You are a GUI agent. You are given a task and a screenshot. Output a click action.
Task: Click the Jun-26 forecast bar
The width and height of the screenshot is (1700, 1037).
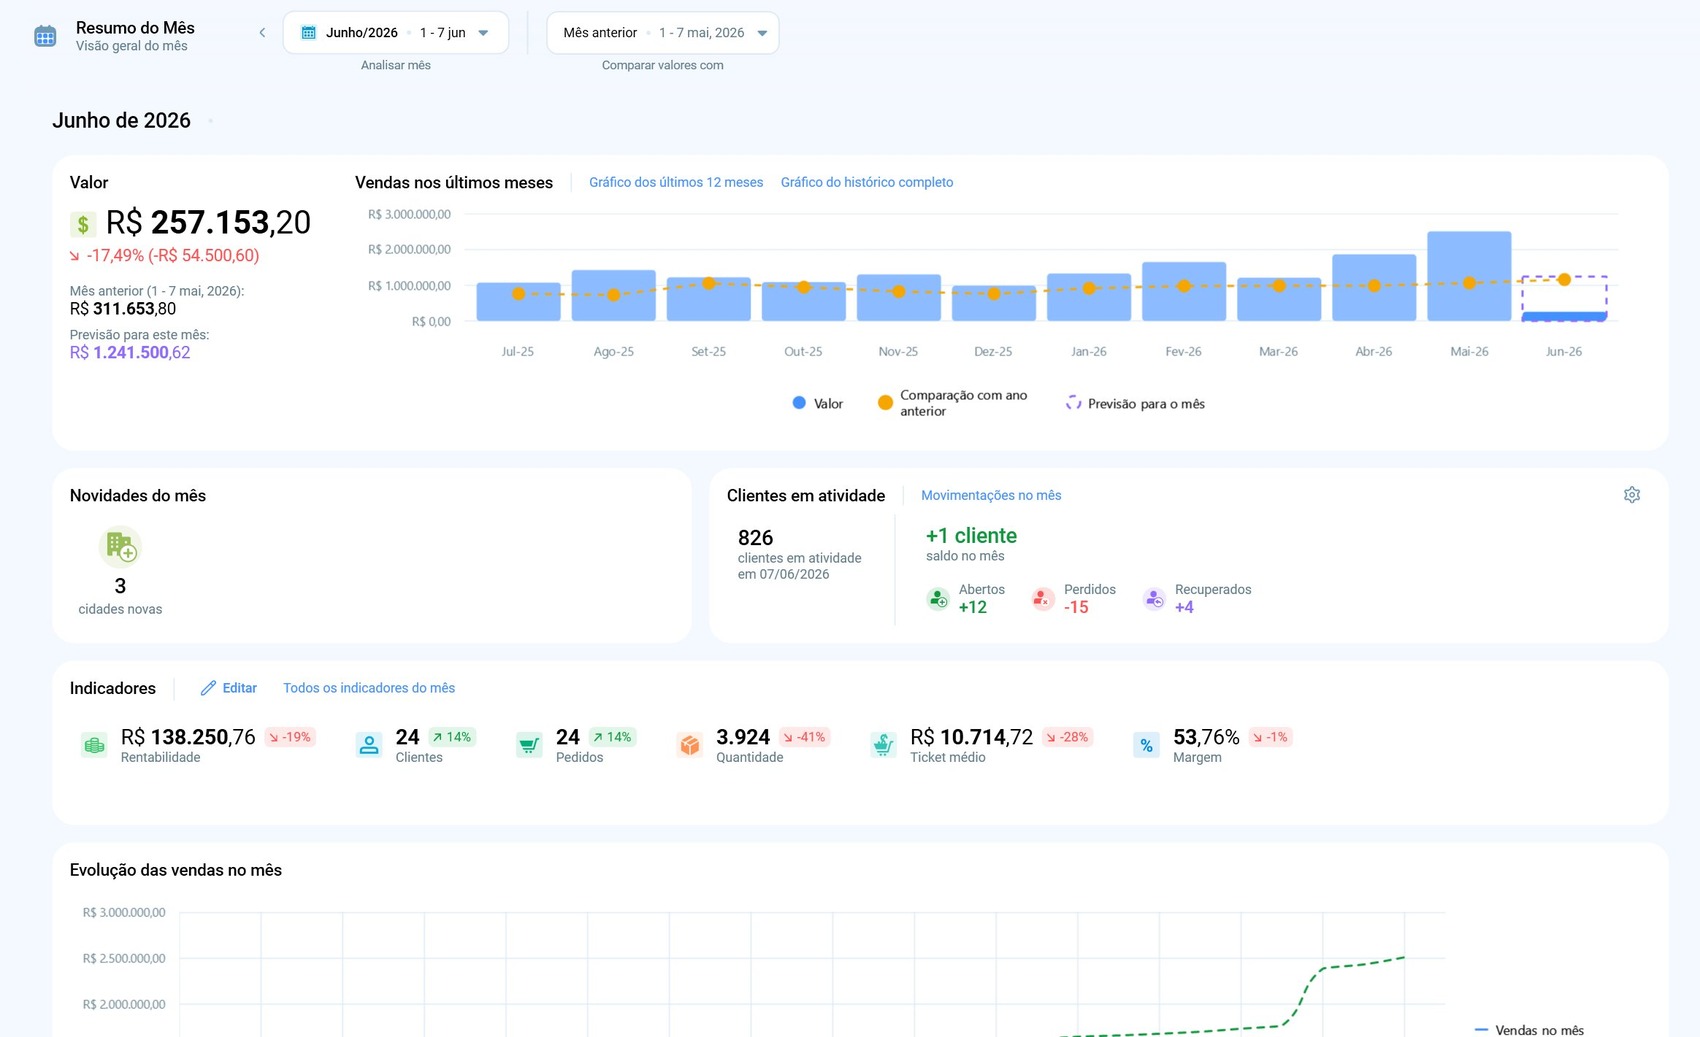[1564, 298]
